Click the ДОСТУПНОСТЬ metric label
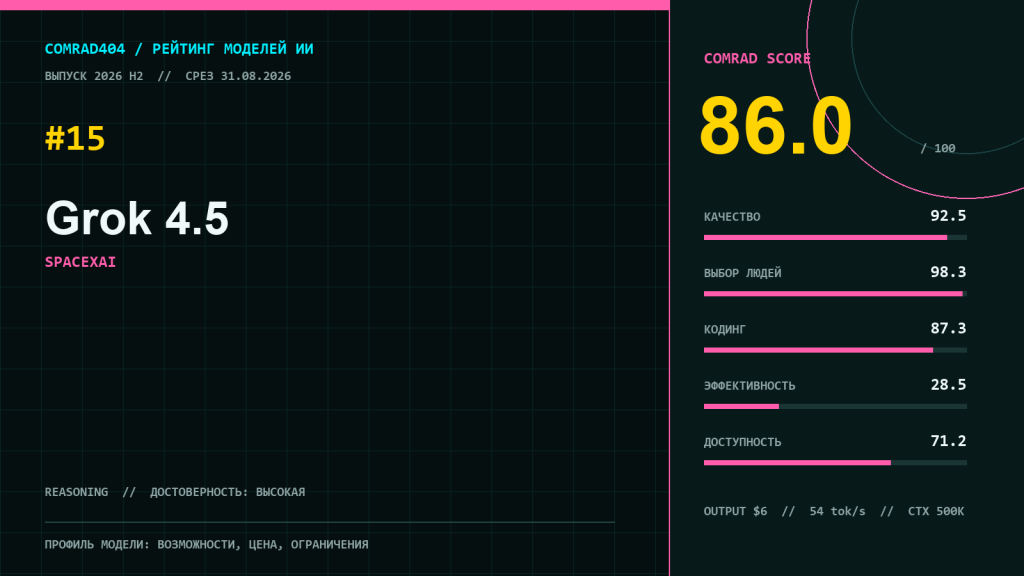 click(743, 442)
